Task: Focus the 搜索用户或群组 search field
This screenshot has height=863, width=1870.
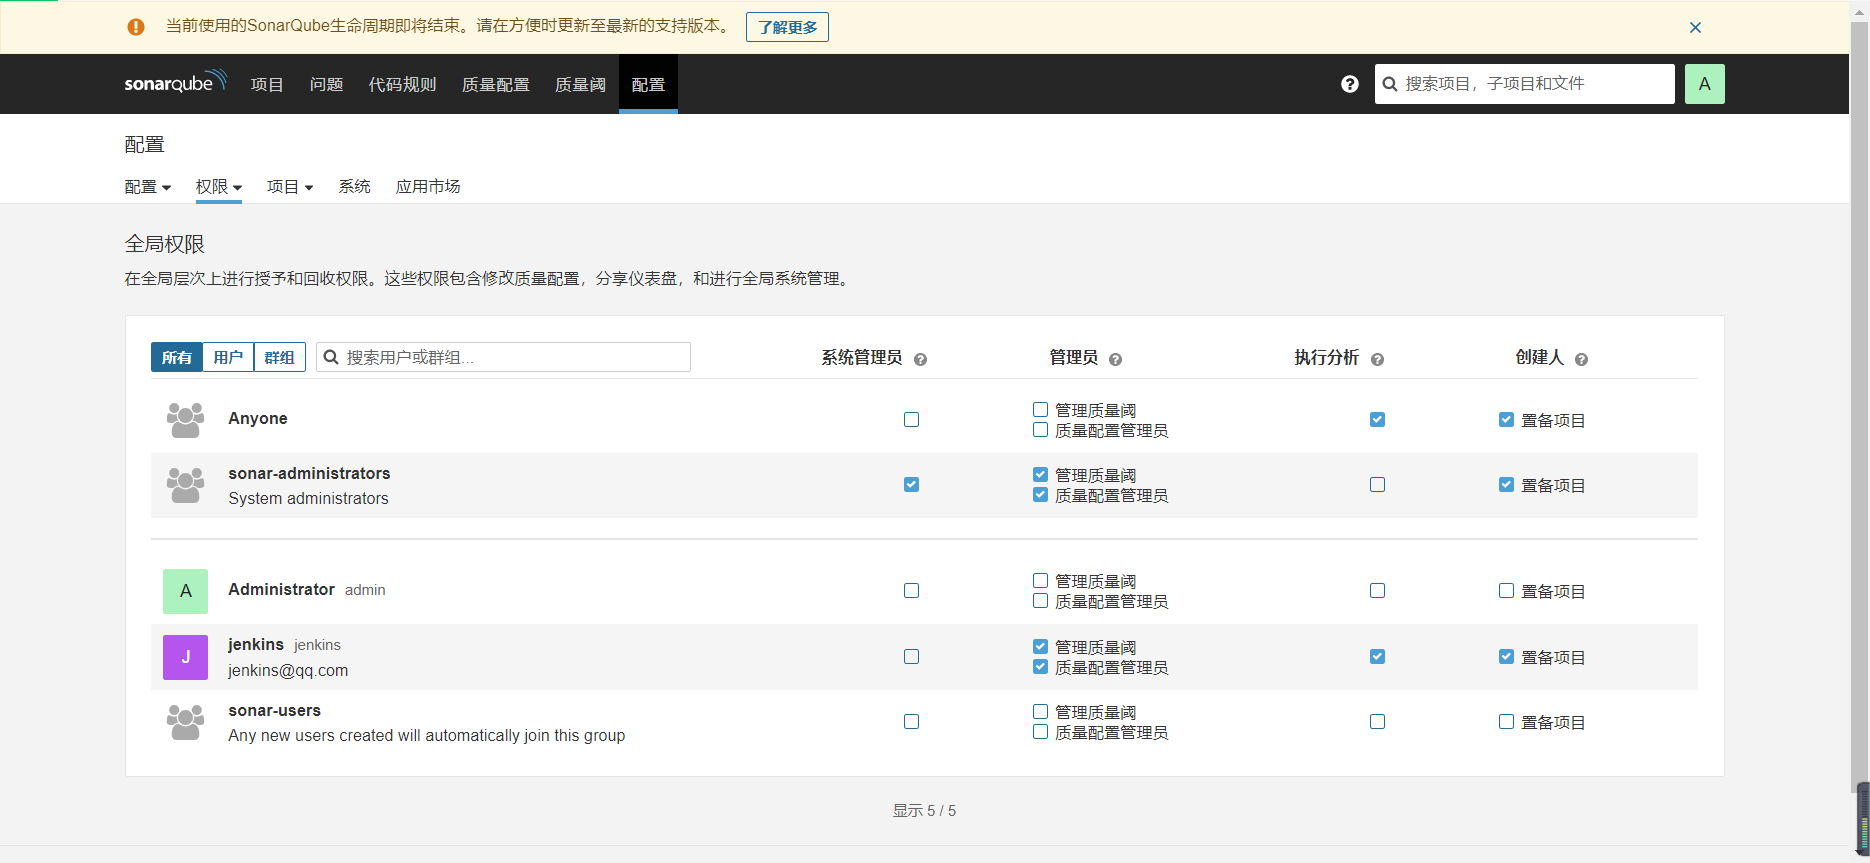Action: [503, 357]
